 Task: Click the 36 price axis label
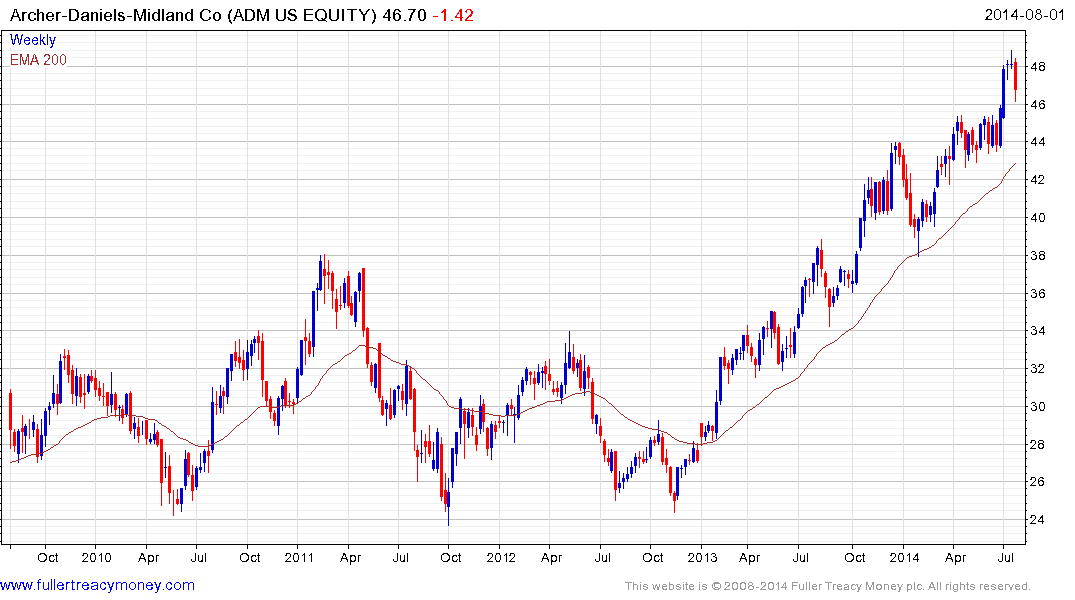point(1037,293)
